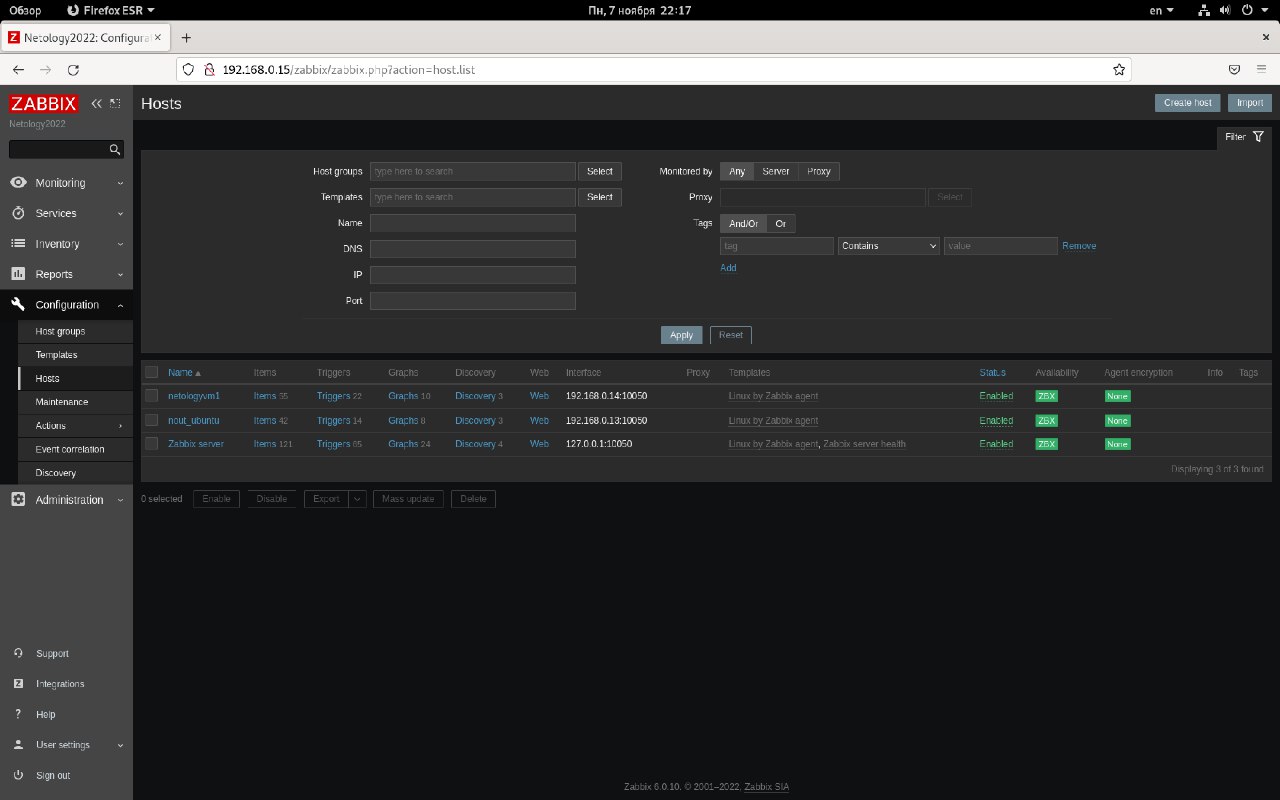Click the tag name input field

tap(777, 245)
